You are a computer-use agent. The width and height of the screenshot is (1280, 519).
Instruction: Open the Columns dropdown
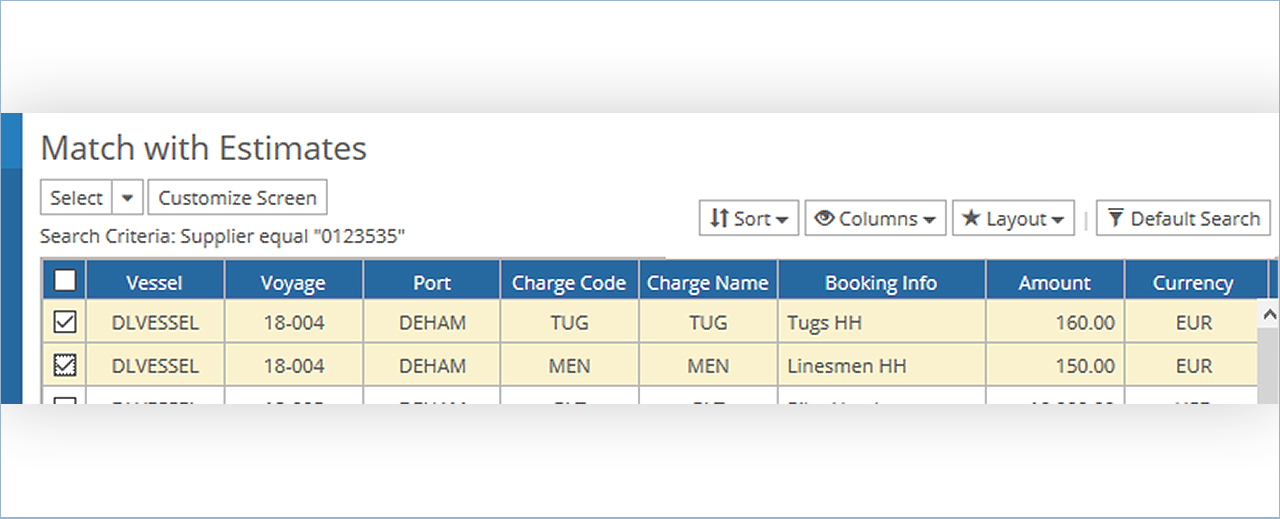pos(875,218)
